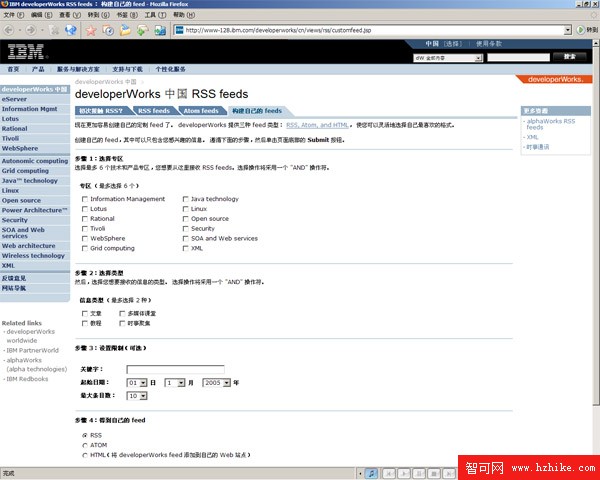
Task: Click the IBM site icon in the address bar
Action: 179,29
